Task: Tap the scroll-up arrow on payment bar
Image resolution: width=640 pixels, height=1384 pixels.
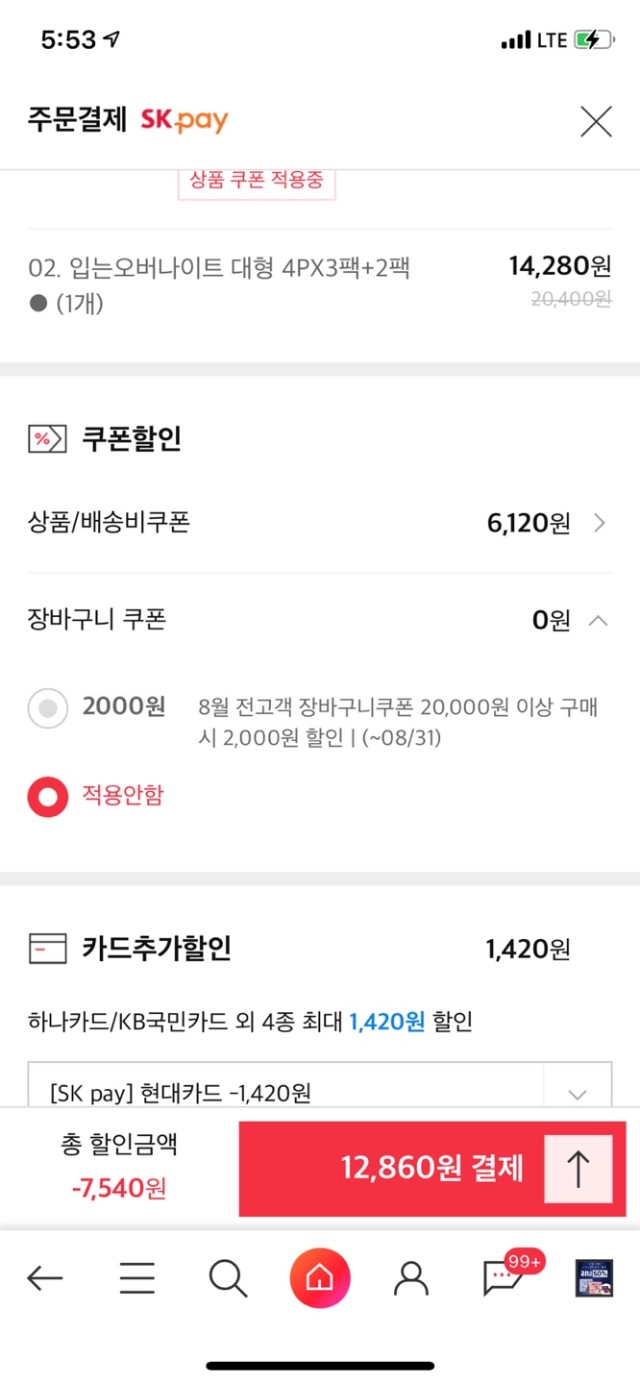Action: [579, 1168]
